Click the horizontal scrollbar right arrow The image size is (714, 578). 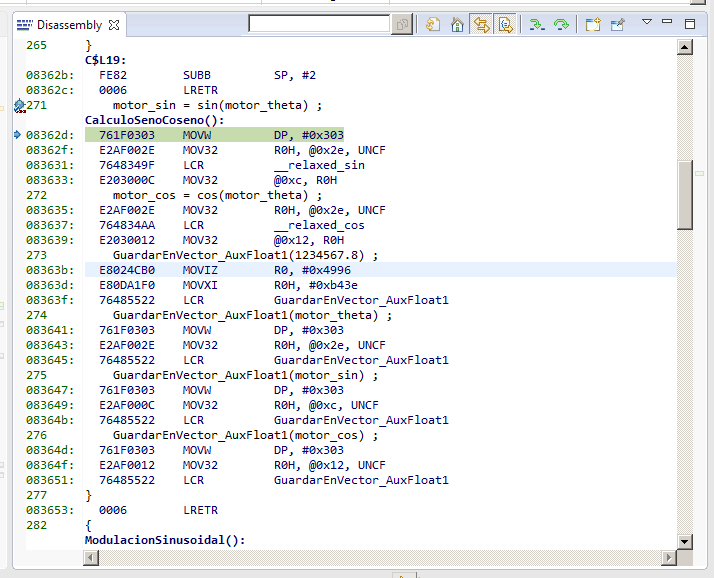click(x=668, y=558)
